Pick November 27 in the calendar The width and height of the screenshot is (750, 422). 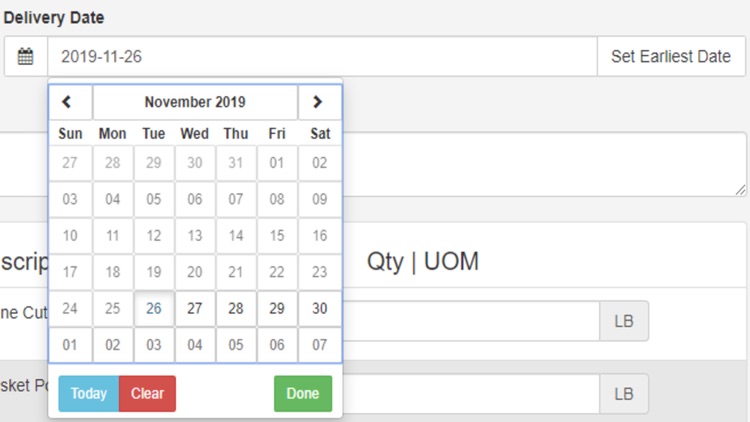[195, 309]
